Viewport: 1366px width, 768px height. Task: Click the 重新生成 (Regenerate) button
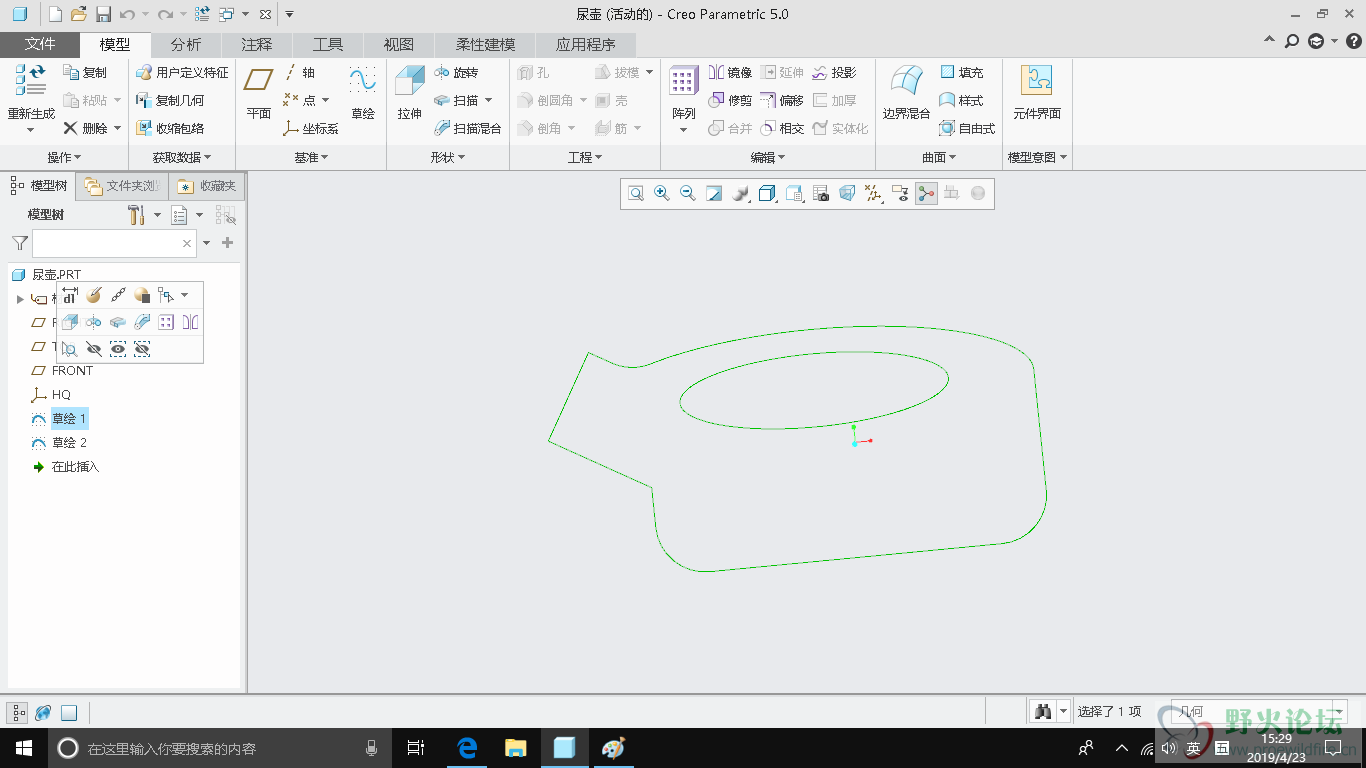click(31, 99)
